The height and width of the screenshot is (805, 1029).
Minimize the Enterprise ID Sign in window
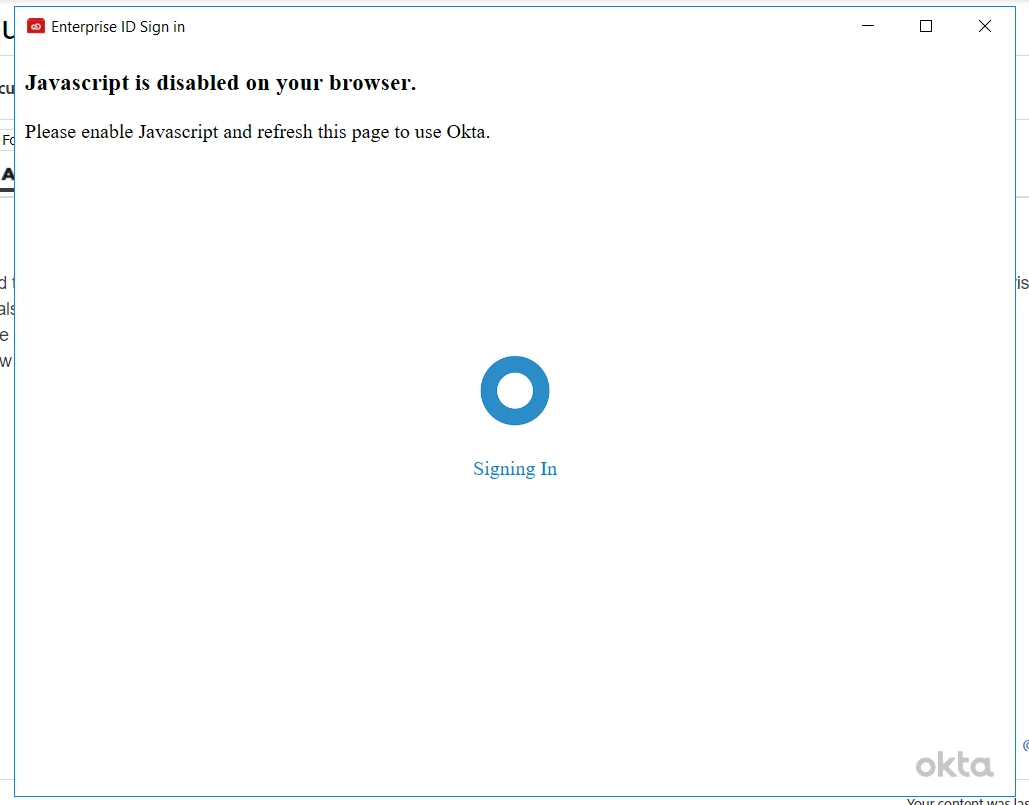[x=868, y=26]
